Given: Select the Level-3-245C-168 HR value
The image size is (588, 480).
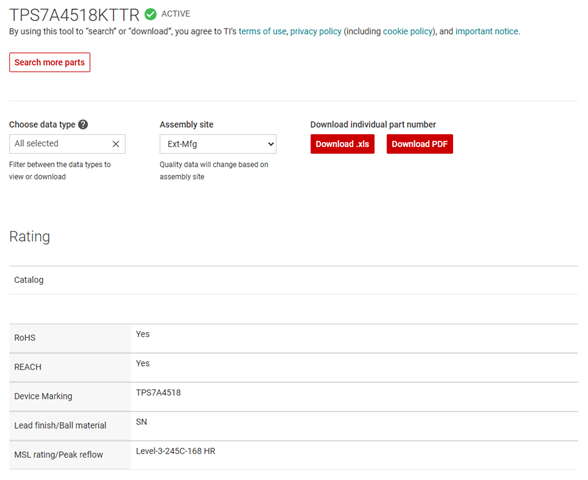Looking at the screenshot, I should 176,451.
